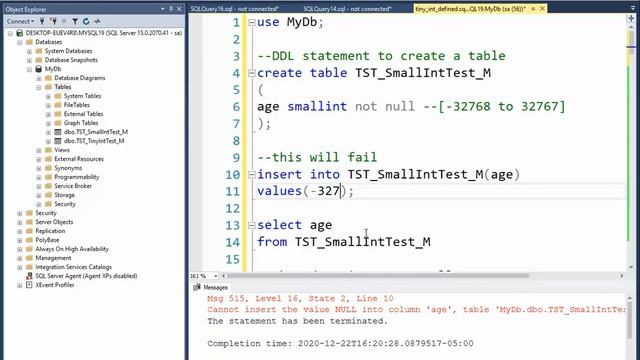Image resolution: width=640 pixels, height=360 pixels.
Task: Select Integration Services Catalogs item
Action: 73,267
